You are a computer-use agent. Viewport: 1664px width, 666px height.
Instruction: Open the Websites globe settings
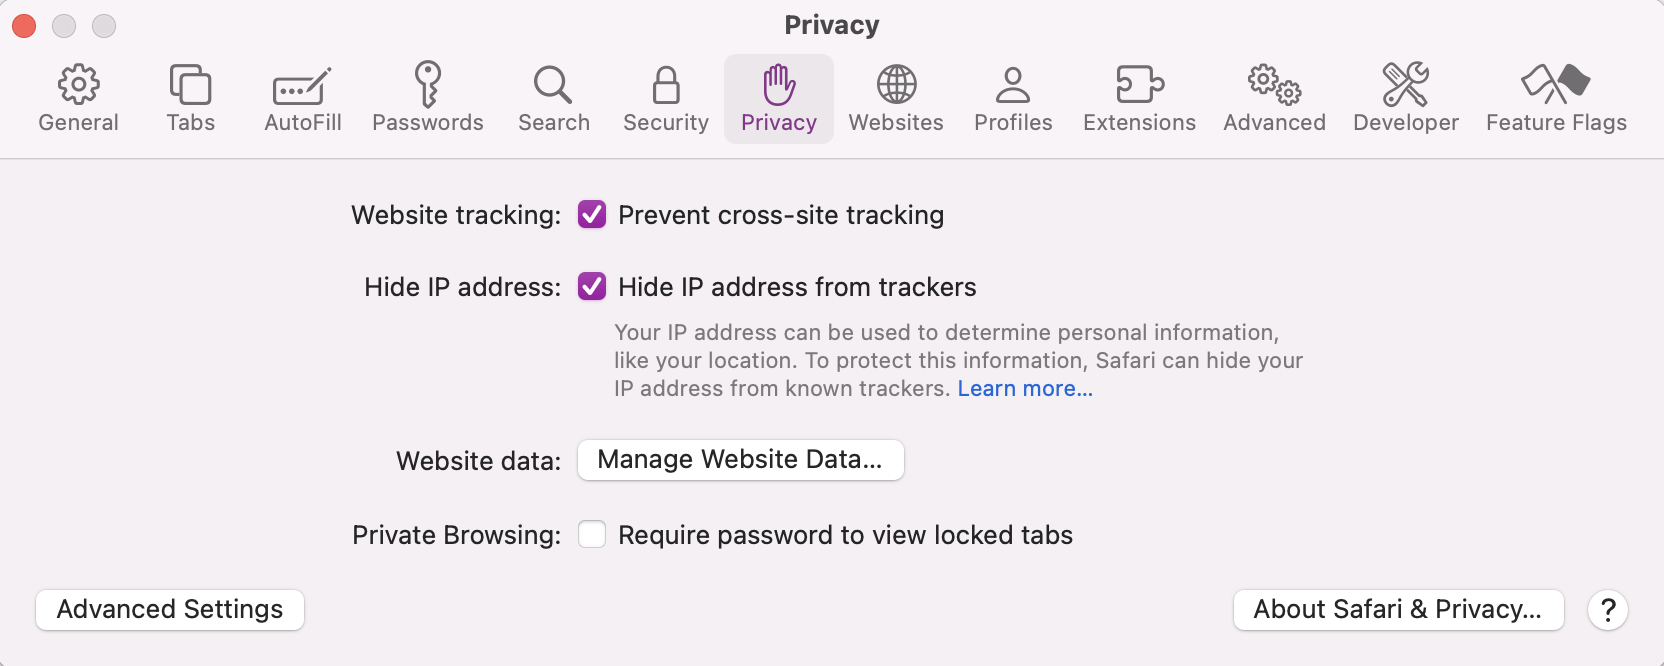895,97
